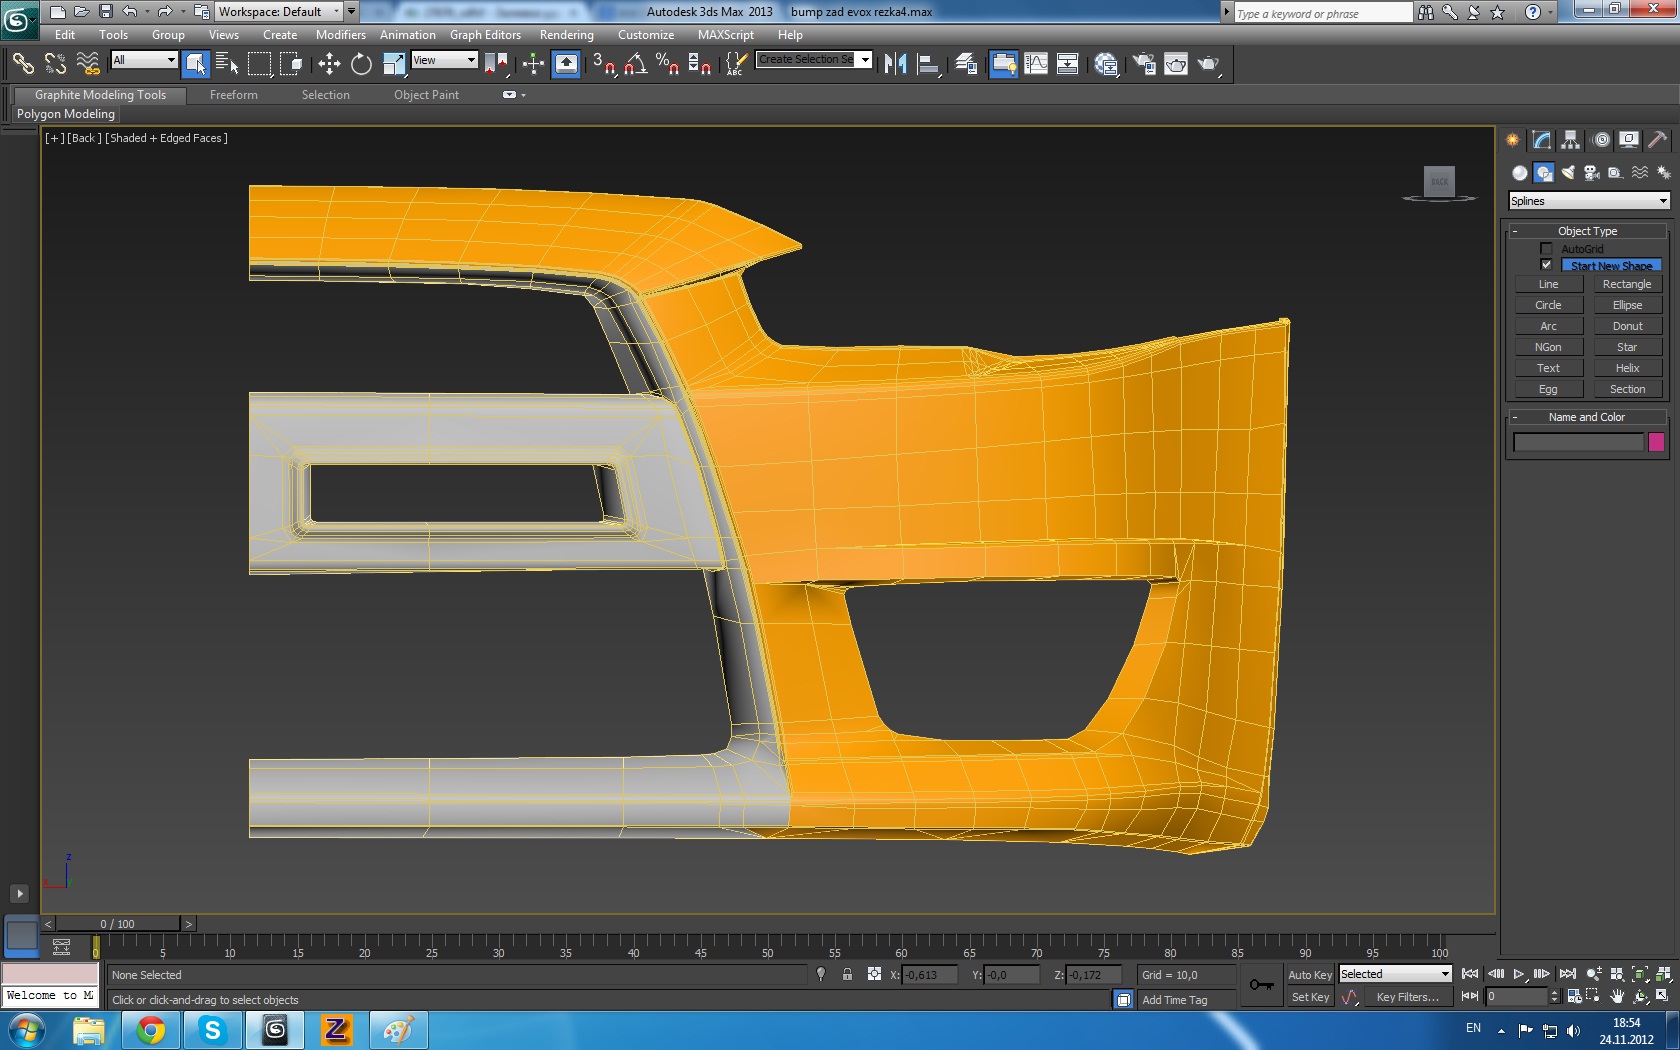This screenshot has height=1050, width=1680.
Task: Collapse the Object Type rollout
Action: tap(1587, 231)
